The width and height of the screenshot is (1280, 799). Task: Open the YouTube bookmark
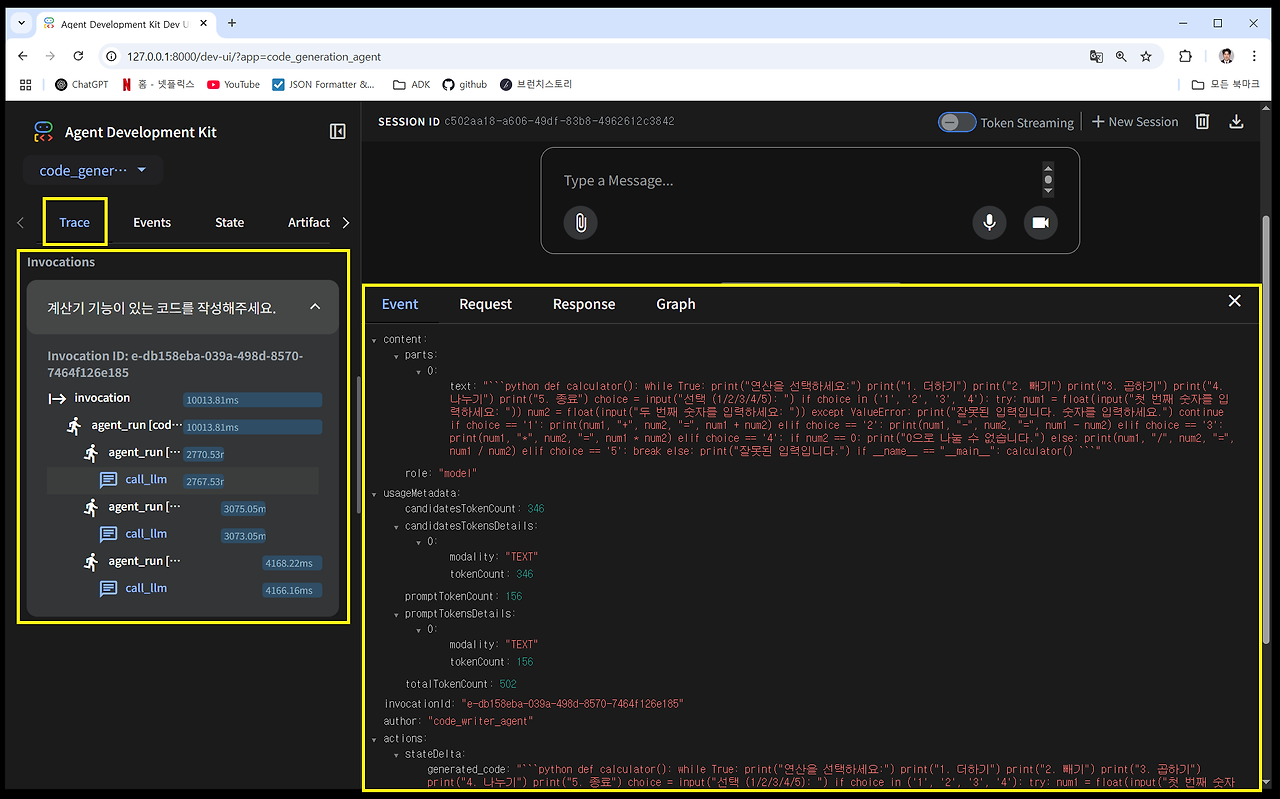click(x=233, y=85)
